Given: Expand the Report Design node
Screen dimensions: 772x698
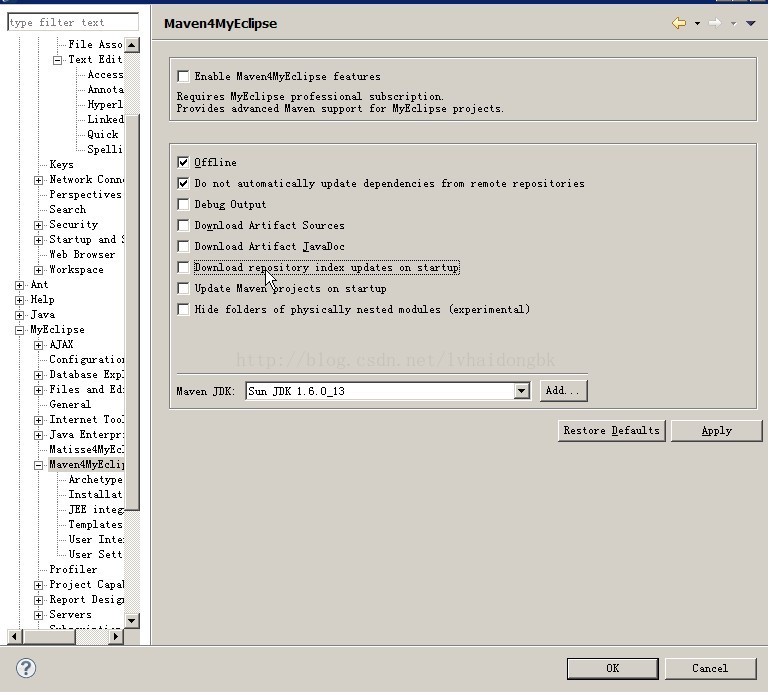Looking at the screenshot, I should 38,601.
